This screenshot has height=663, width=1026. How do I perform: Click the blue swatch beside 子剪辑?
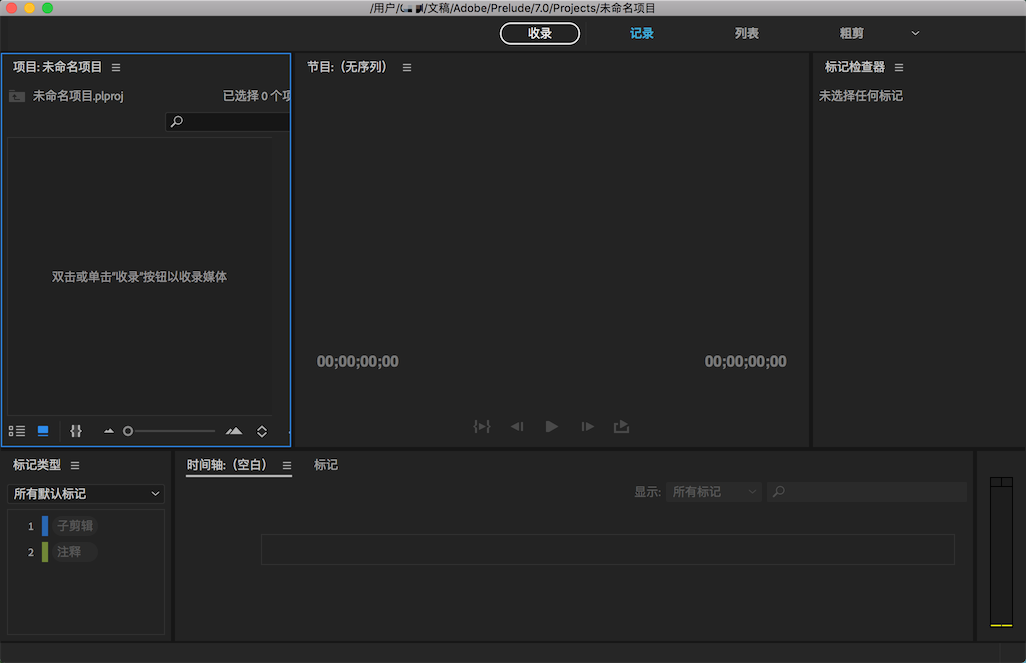click(45, 526)
